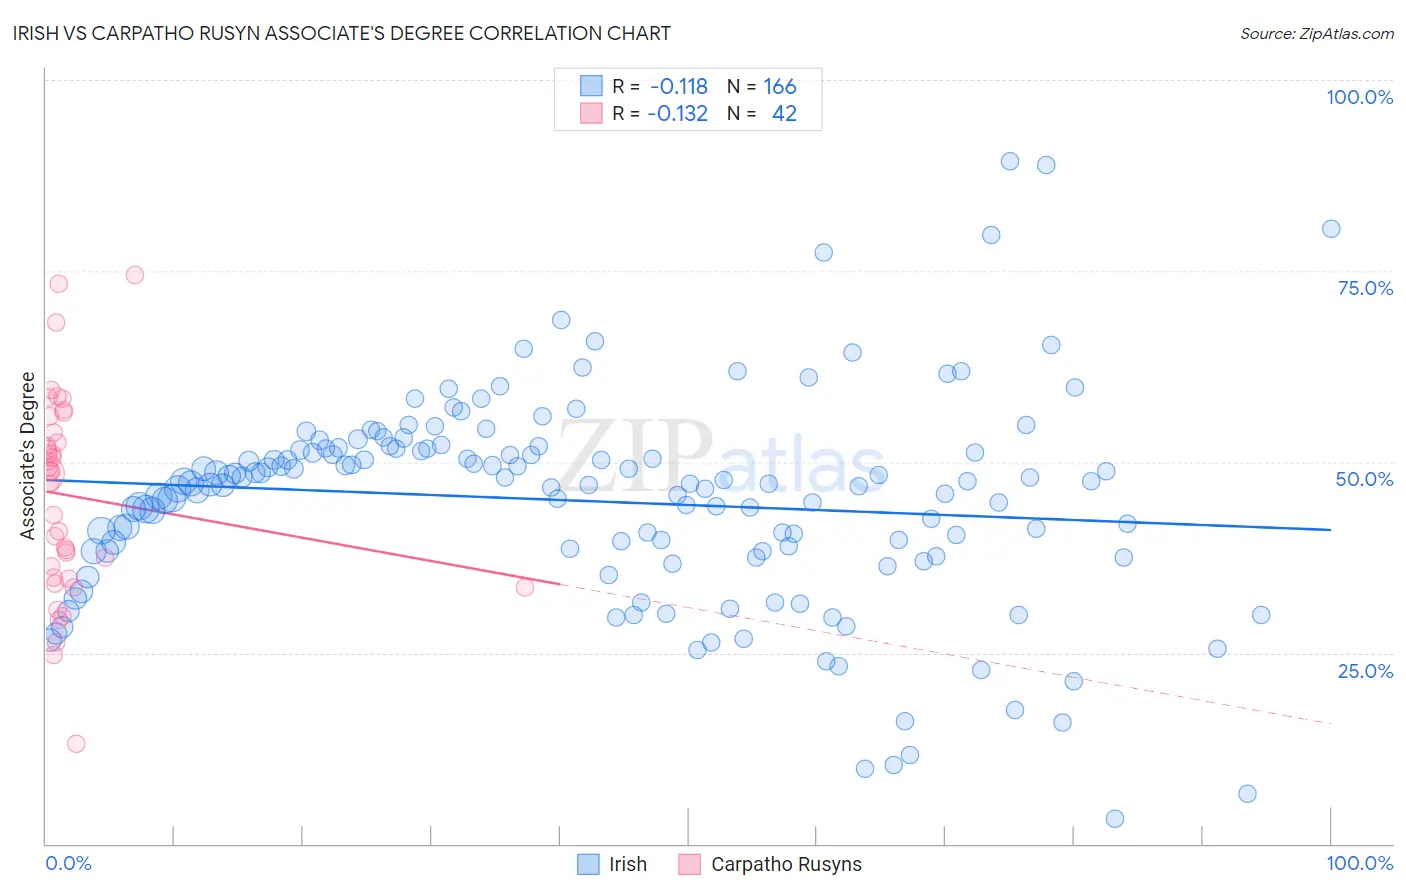Click the 100.0% x-axis label
The image size is (1406, 892).
[1359, 863]
